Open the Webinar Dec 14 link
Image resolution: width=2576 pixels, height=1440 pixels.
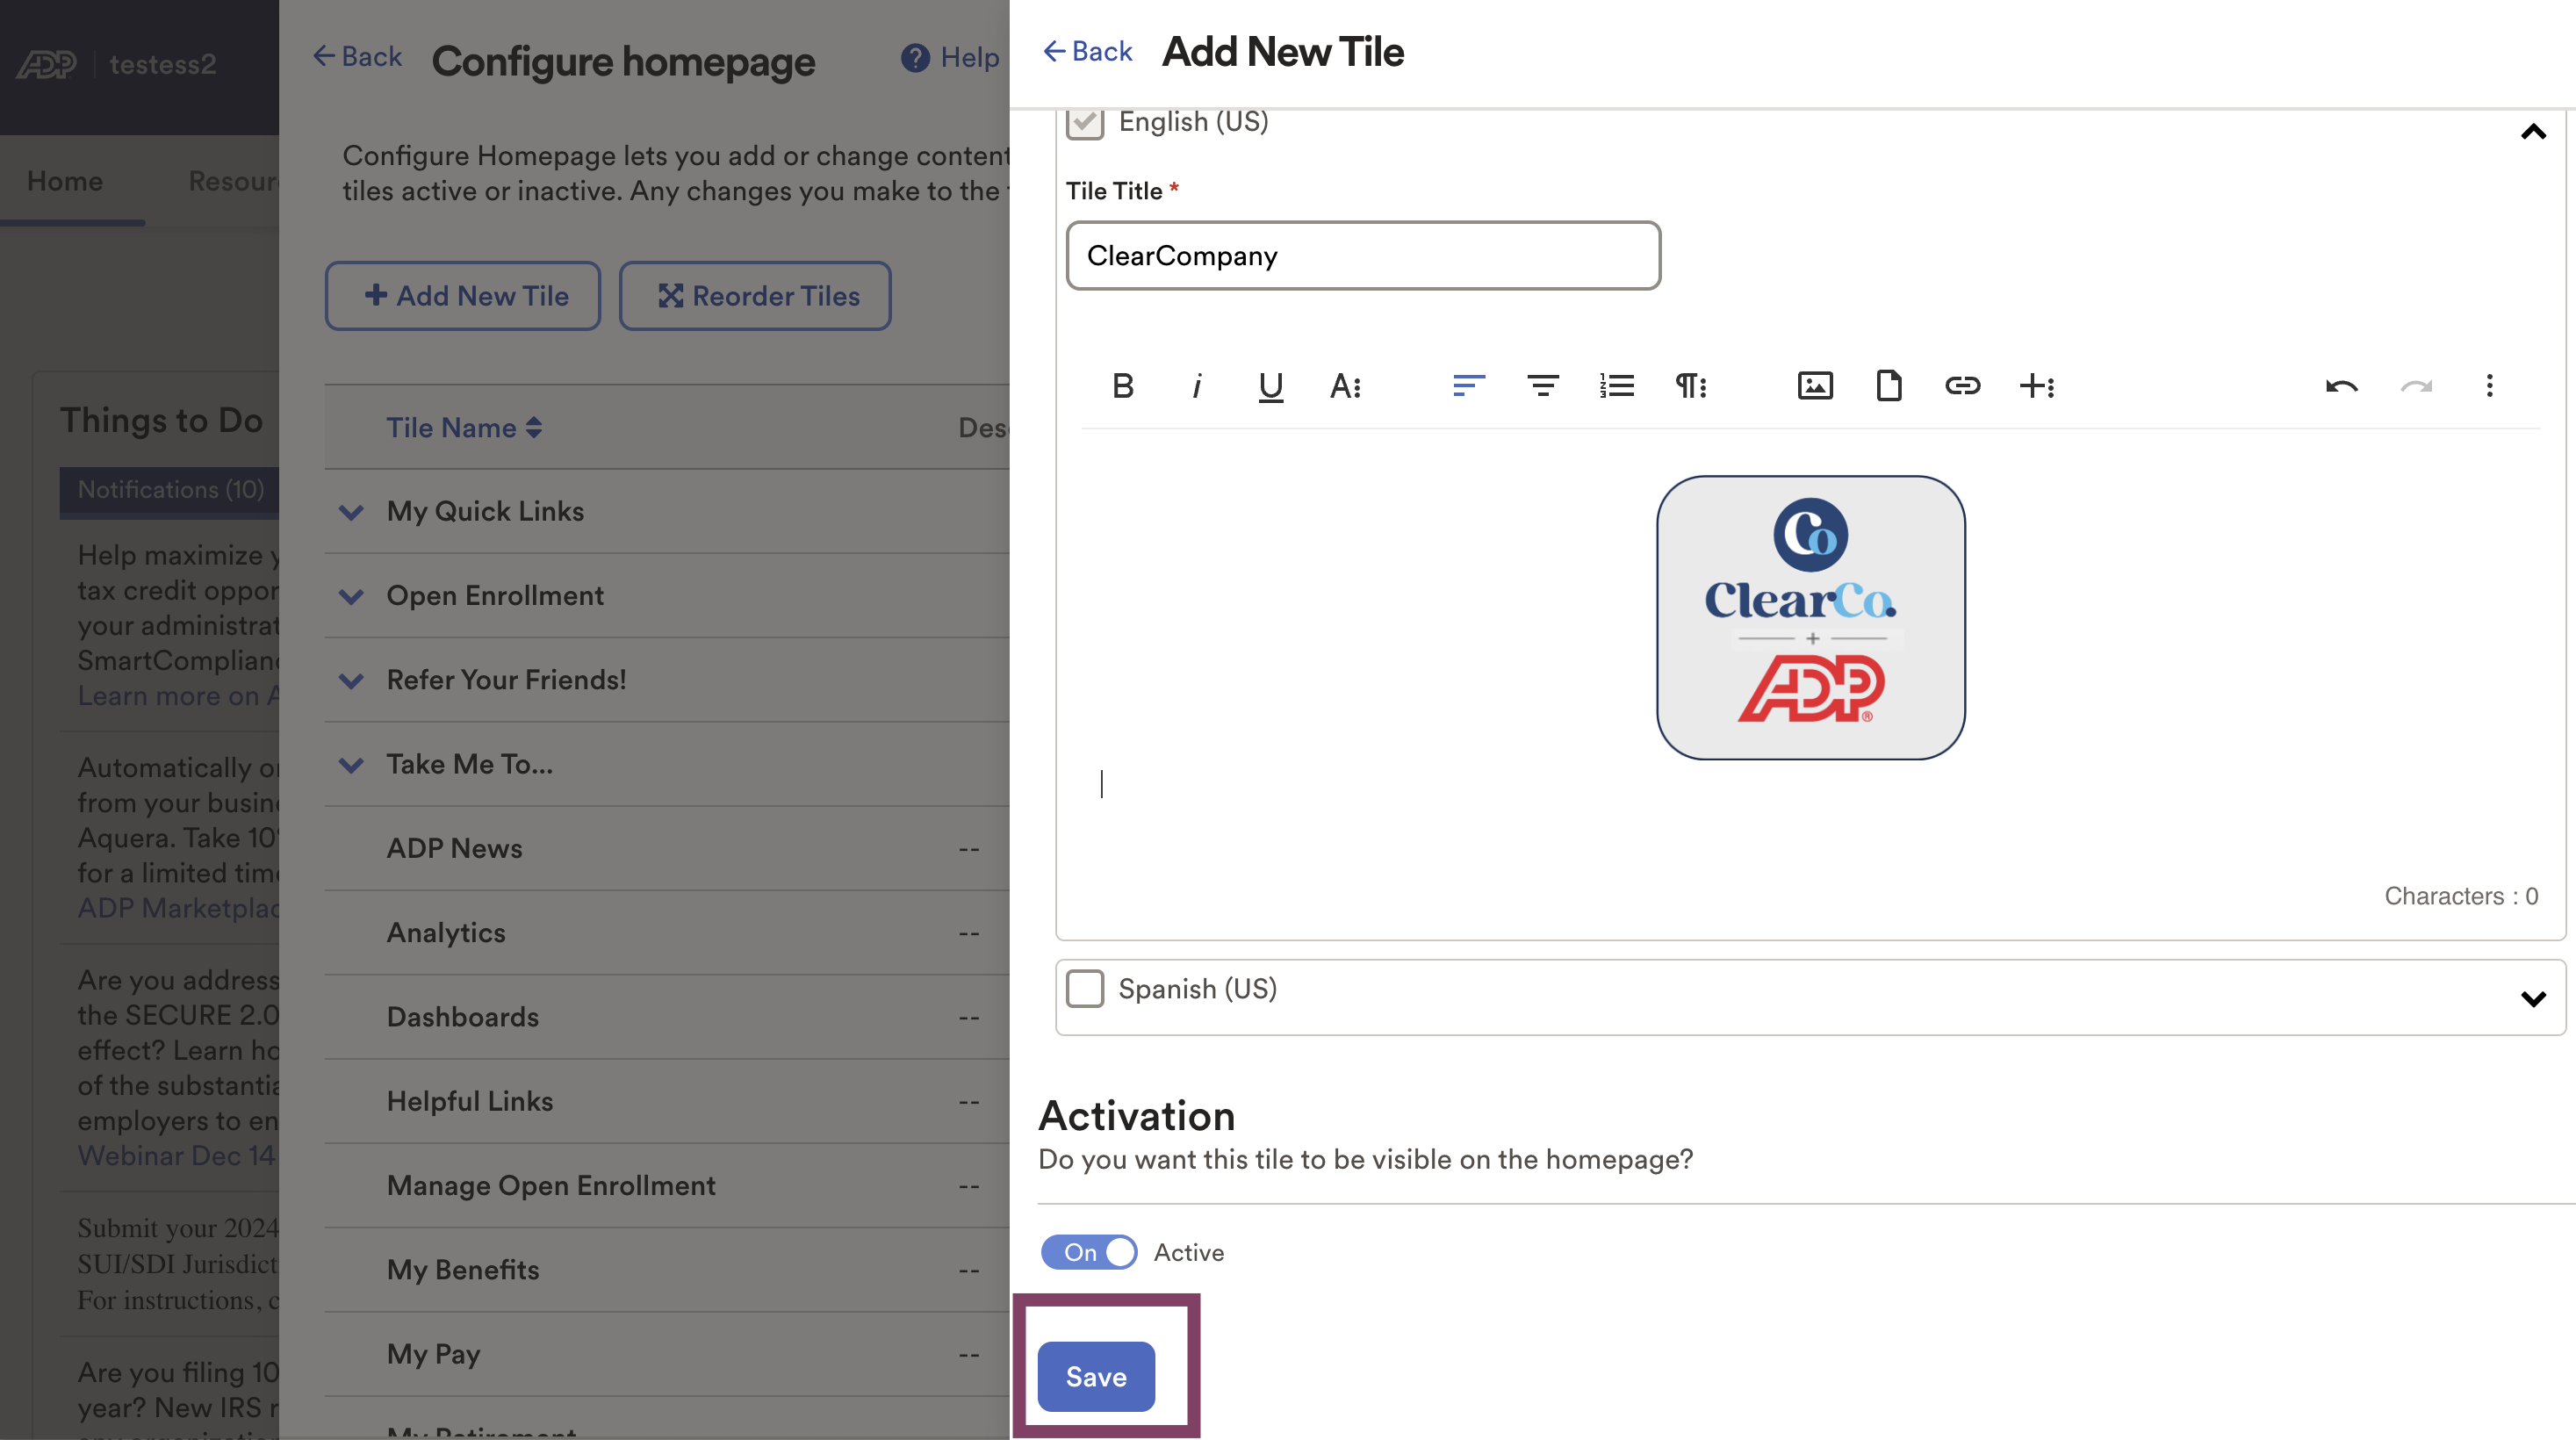pyautogui.click(x=176, y=1155)
